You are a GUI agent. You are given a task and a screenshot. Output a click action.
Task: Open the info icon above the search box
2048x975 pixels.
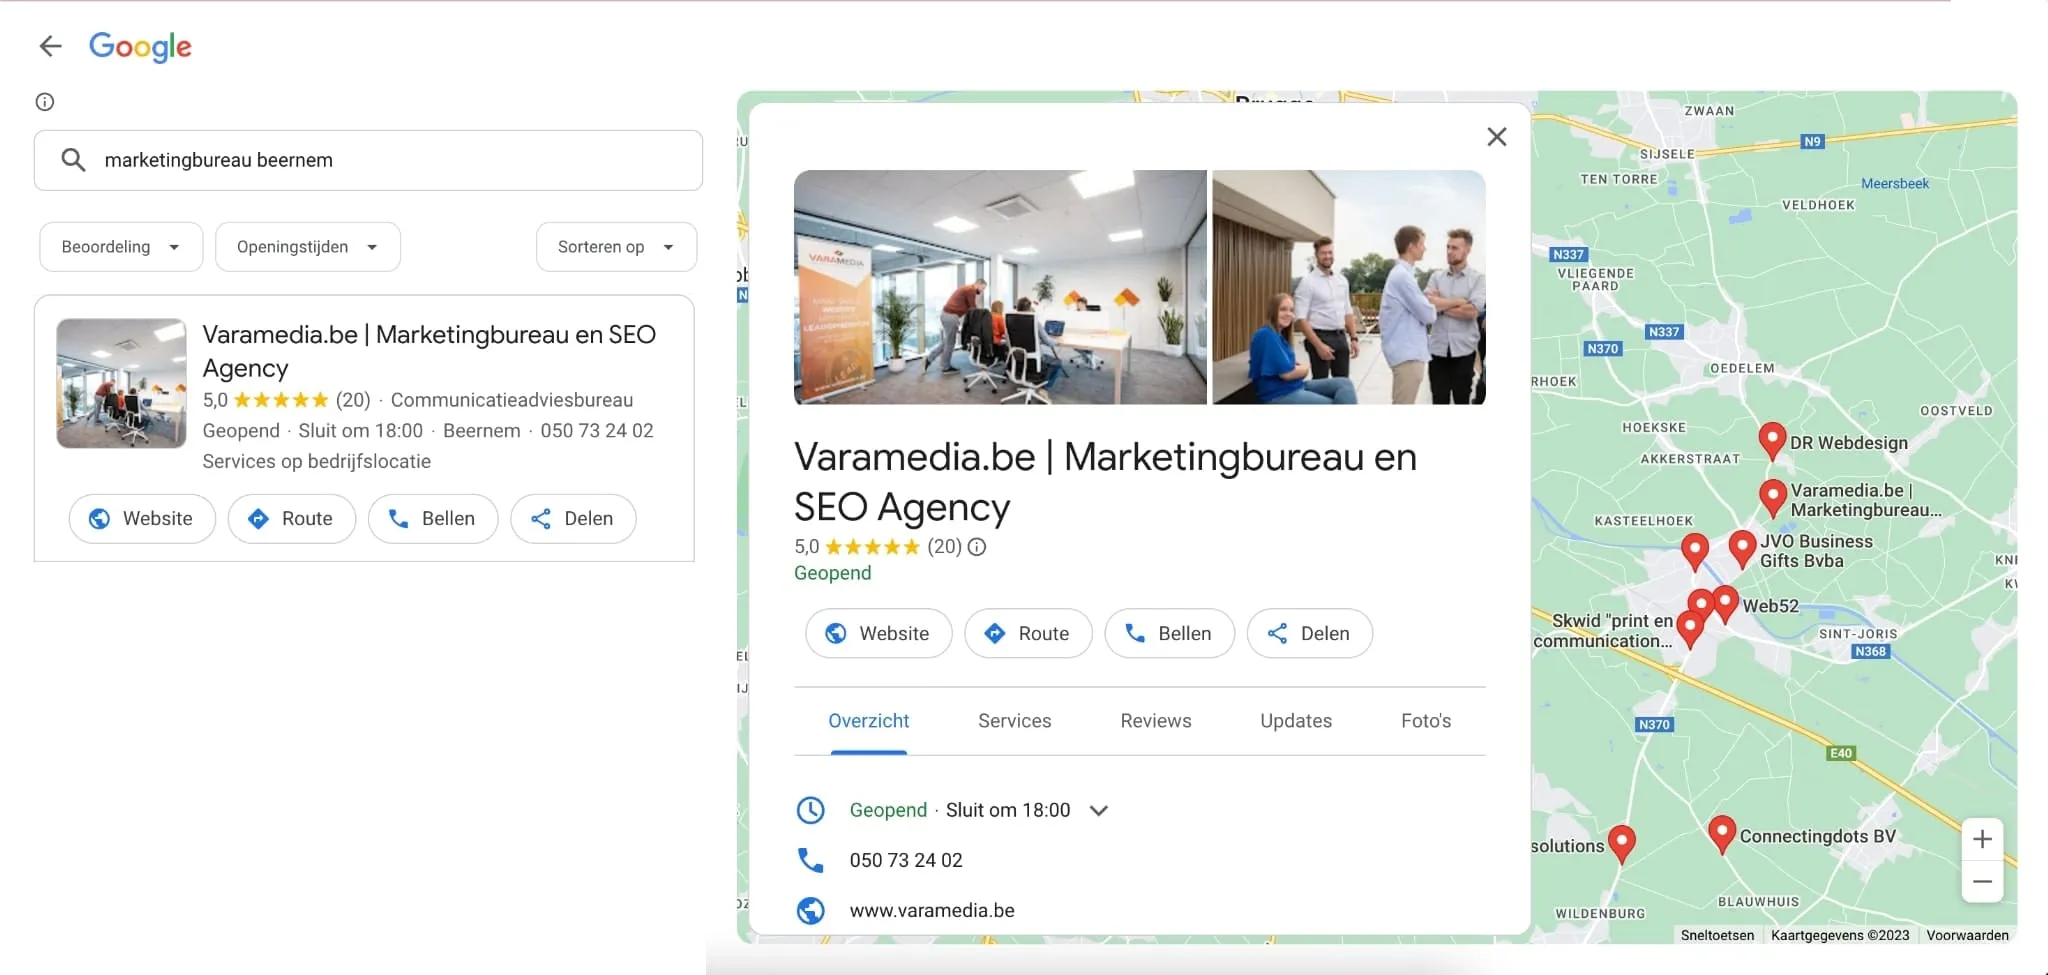(x=45, y=102)
